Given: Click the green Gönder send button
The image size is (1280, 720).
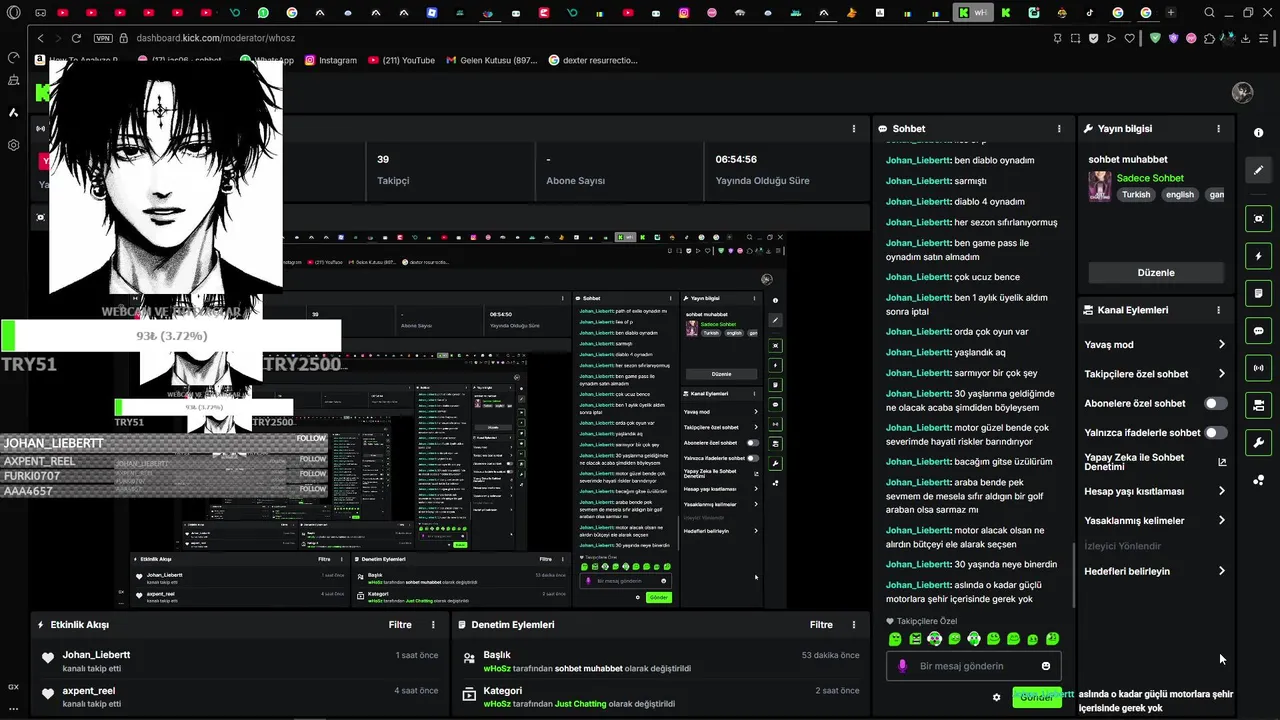Looking at the screenshot, I should pyautogui.click(x=1037, y=697).
